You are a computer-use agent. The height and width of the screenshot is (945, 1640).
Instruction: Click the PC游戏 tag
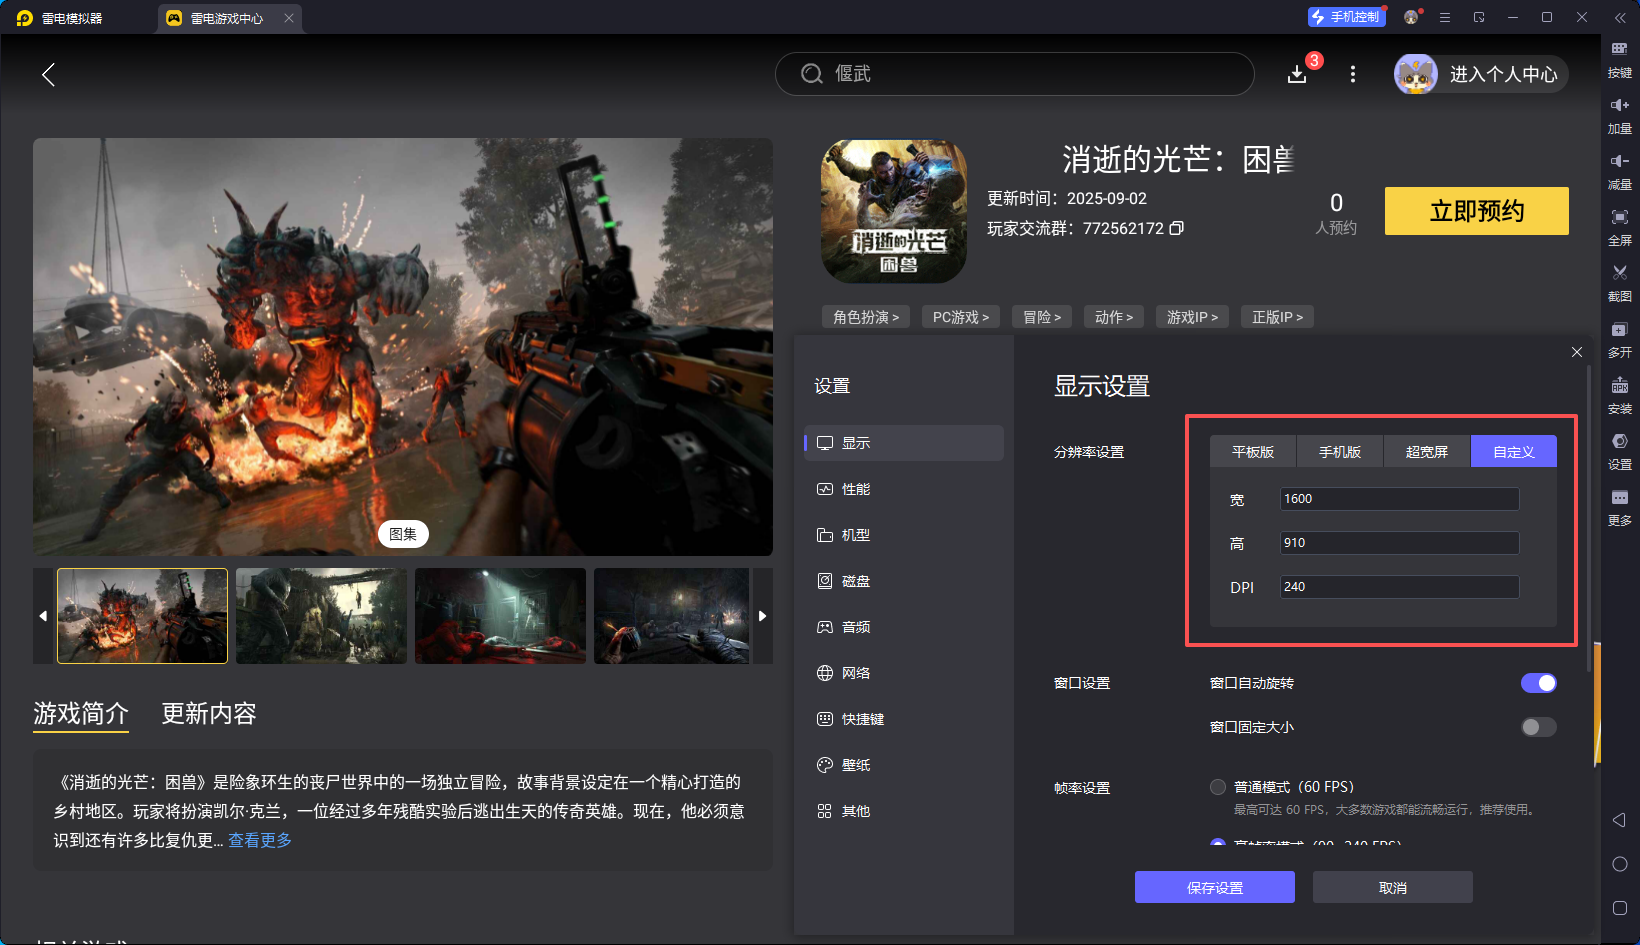[961, 317]
